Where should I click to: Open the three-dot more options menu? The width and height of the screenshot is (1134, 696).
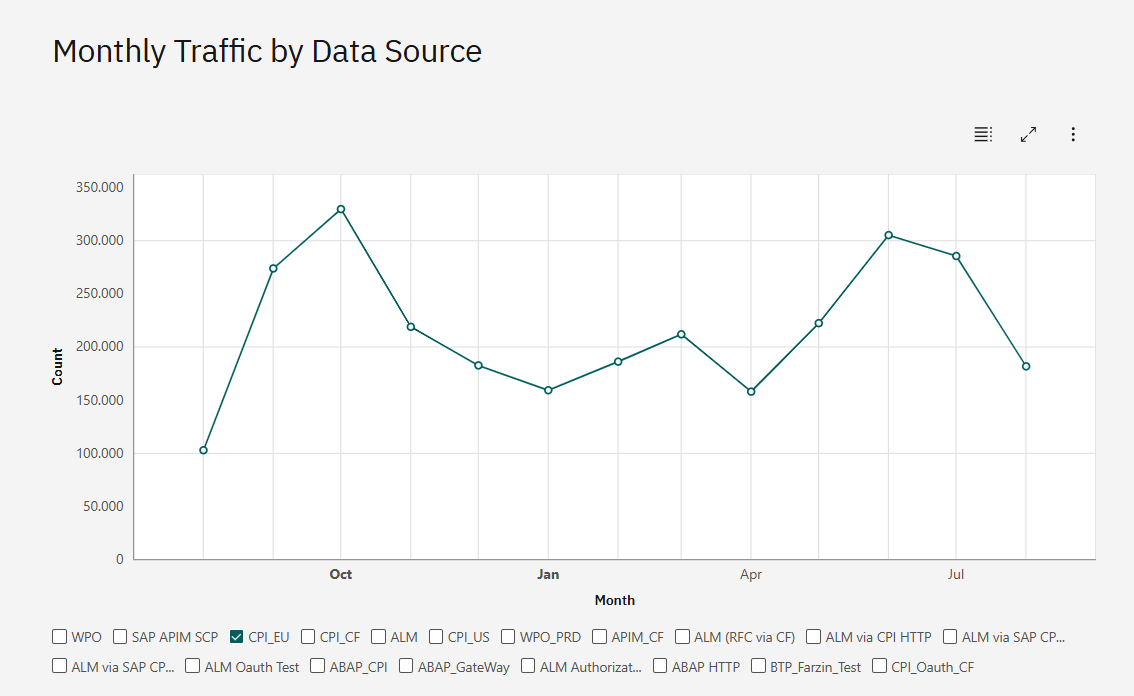pos(1073,134)
